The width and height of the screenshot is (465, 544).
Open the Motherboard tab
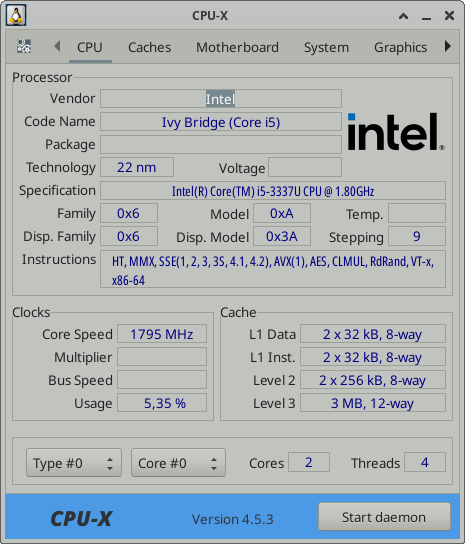(237, 48)
